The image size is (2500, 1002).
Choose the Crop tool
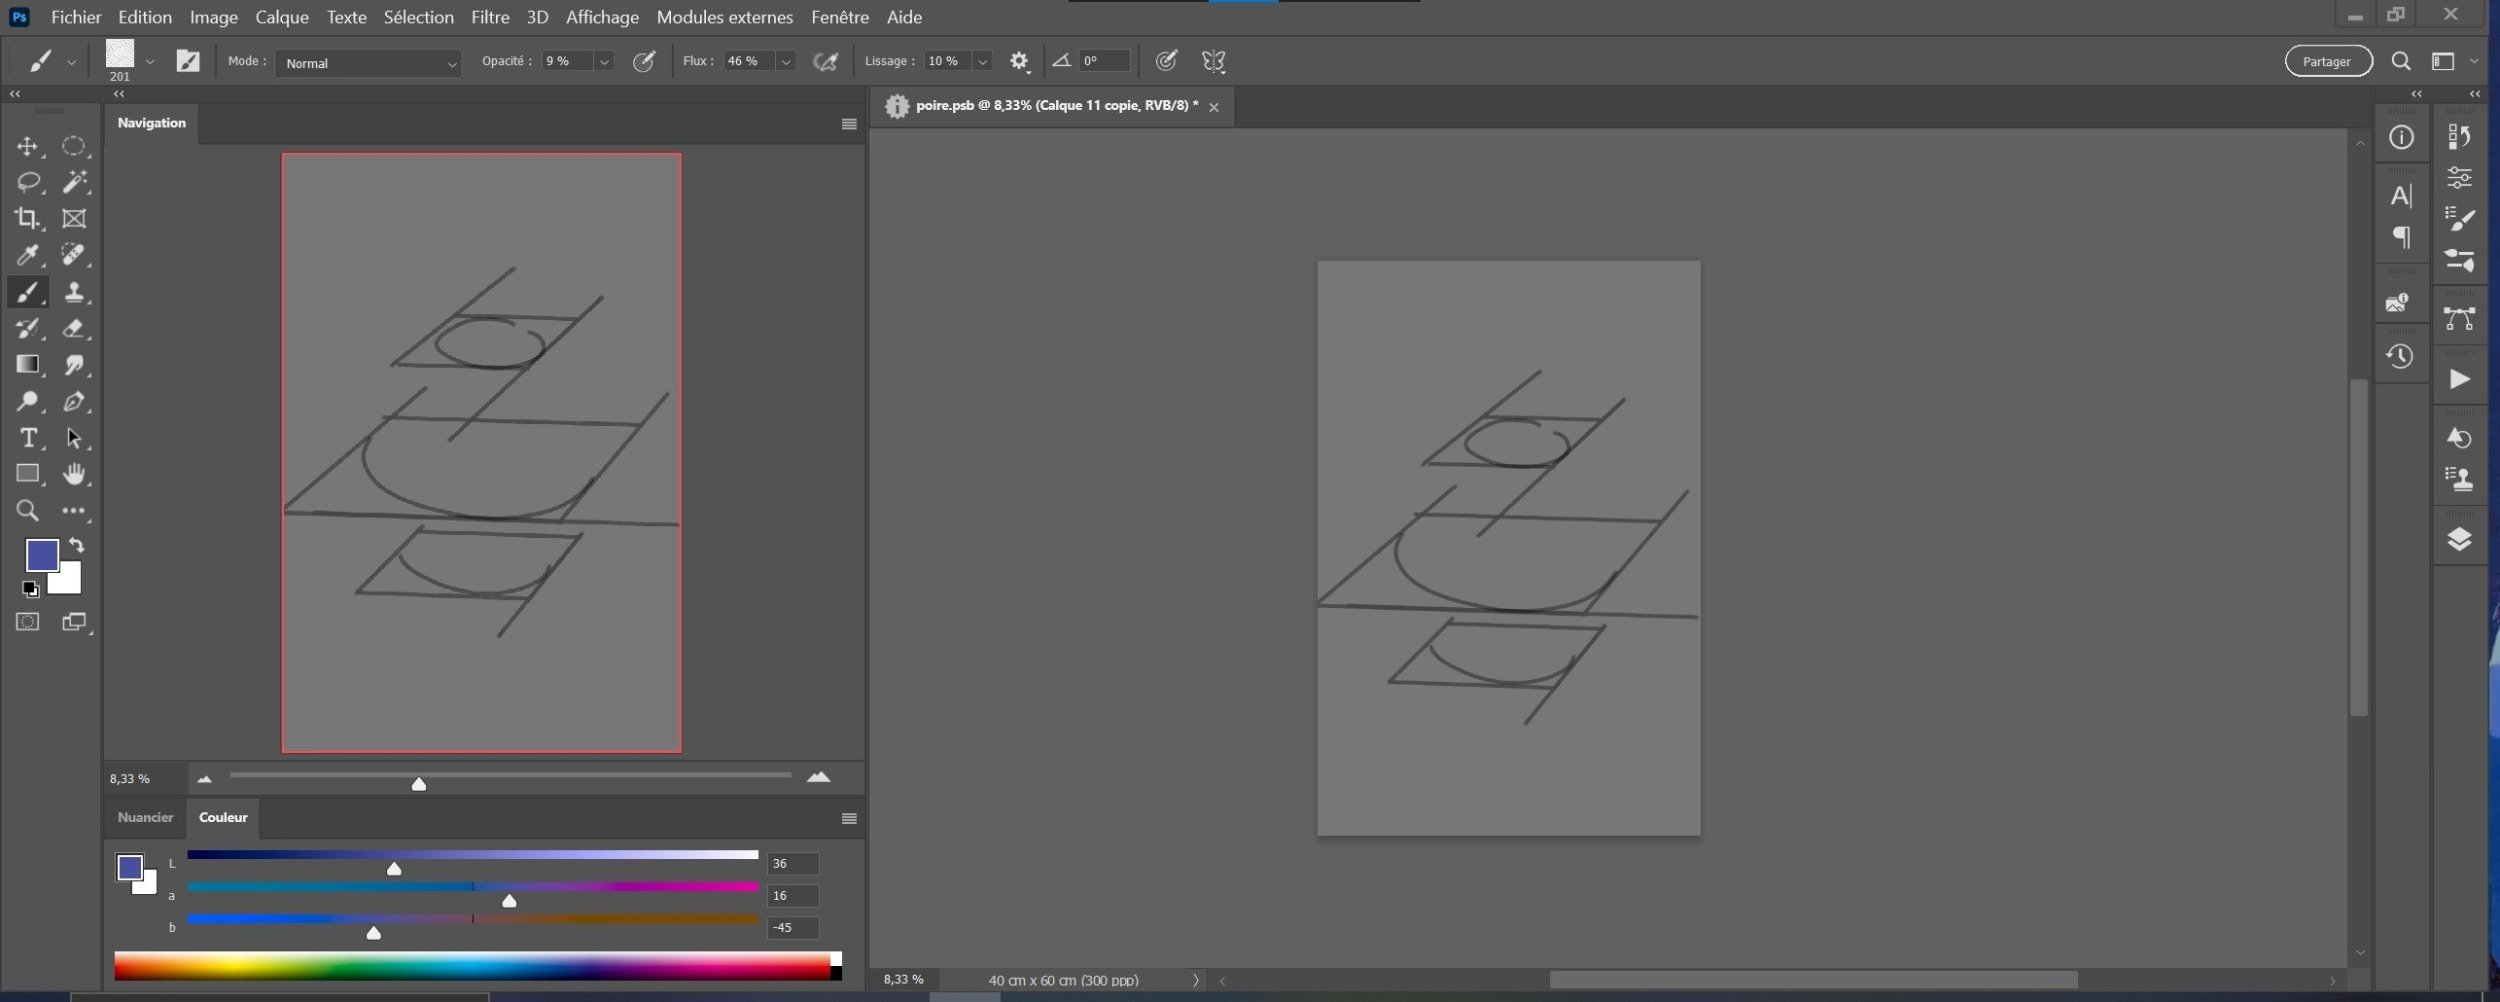(27, 218)
